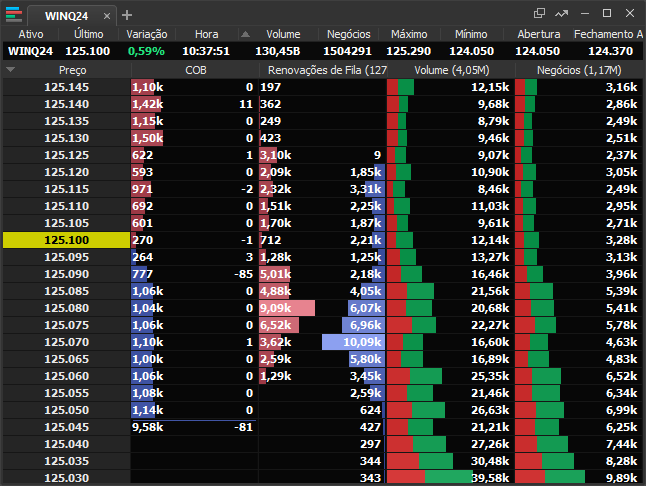The height and width of the screenshot is (486, 646).
Task: Click the 10:37:51 time value
Action: click(x=206, y=51)
